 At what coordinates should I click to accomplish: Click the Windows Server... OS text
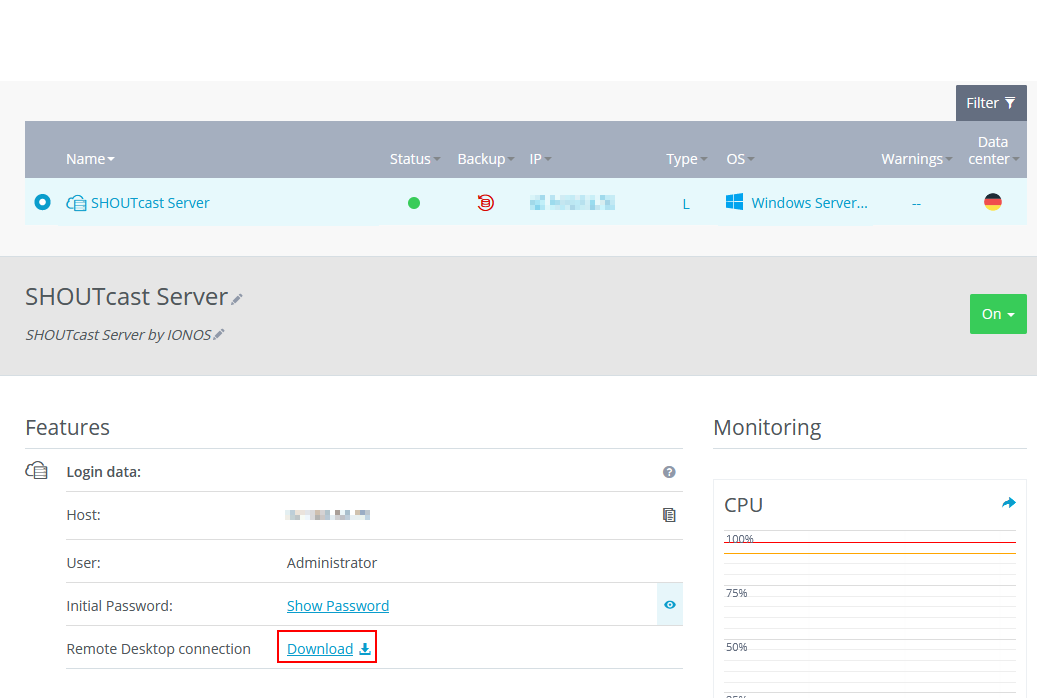coord(809,203)
